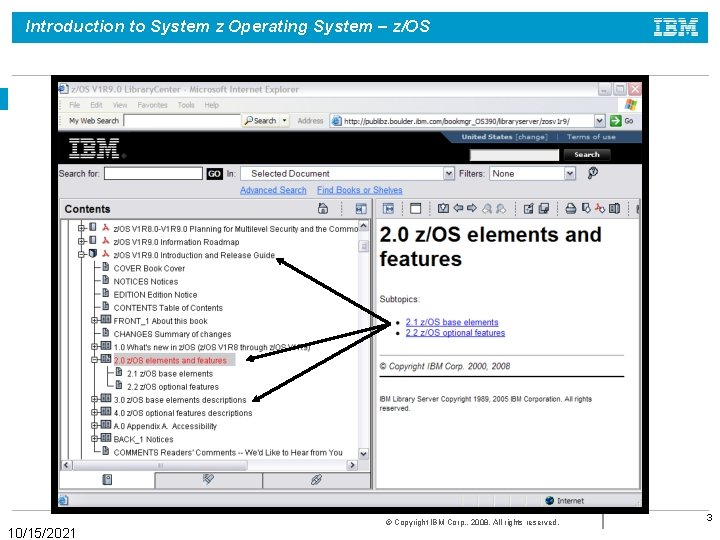Select the bookmarks tab with pencil icon
This screenshot has width=720, height=540.
(x=208, y=480)
